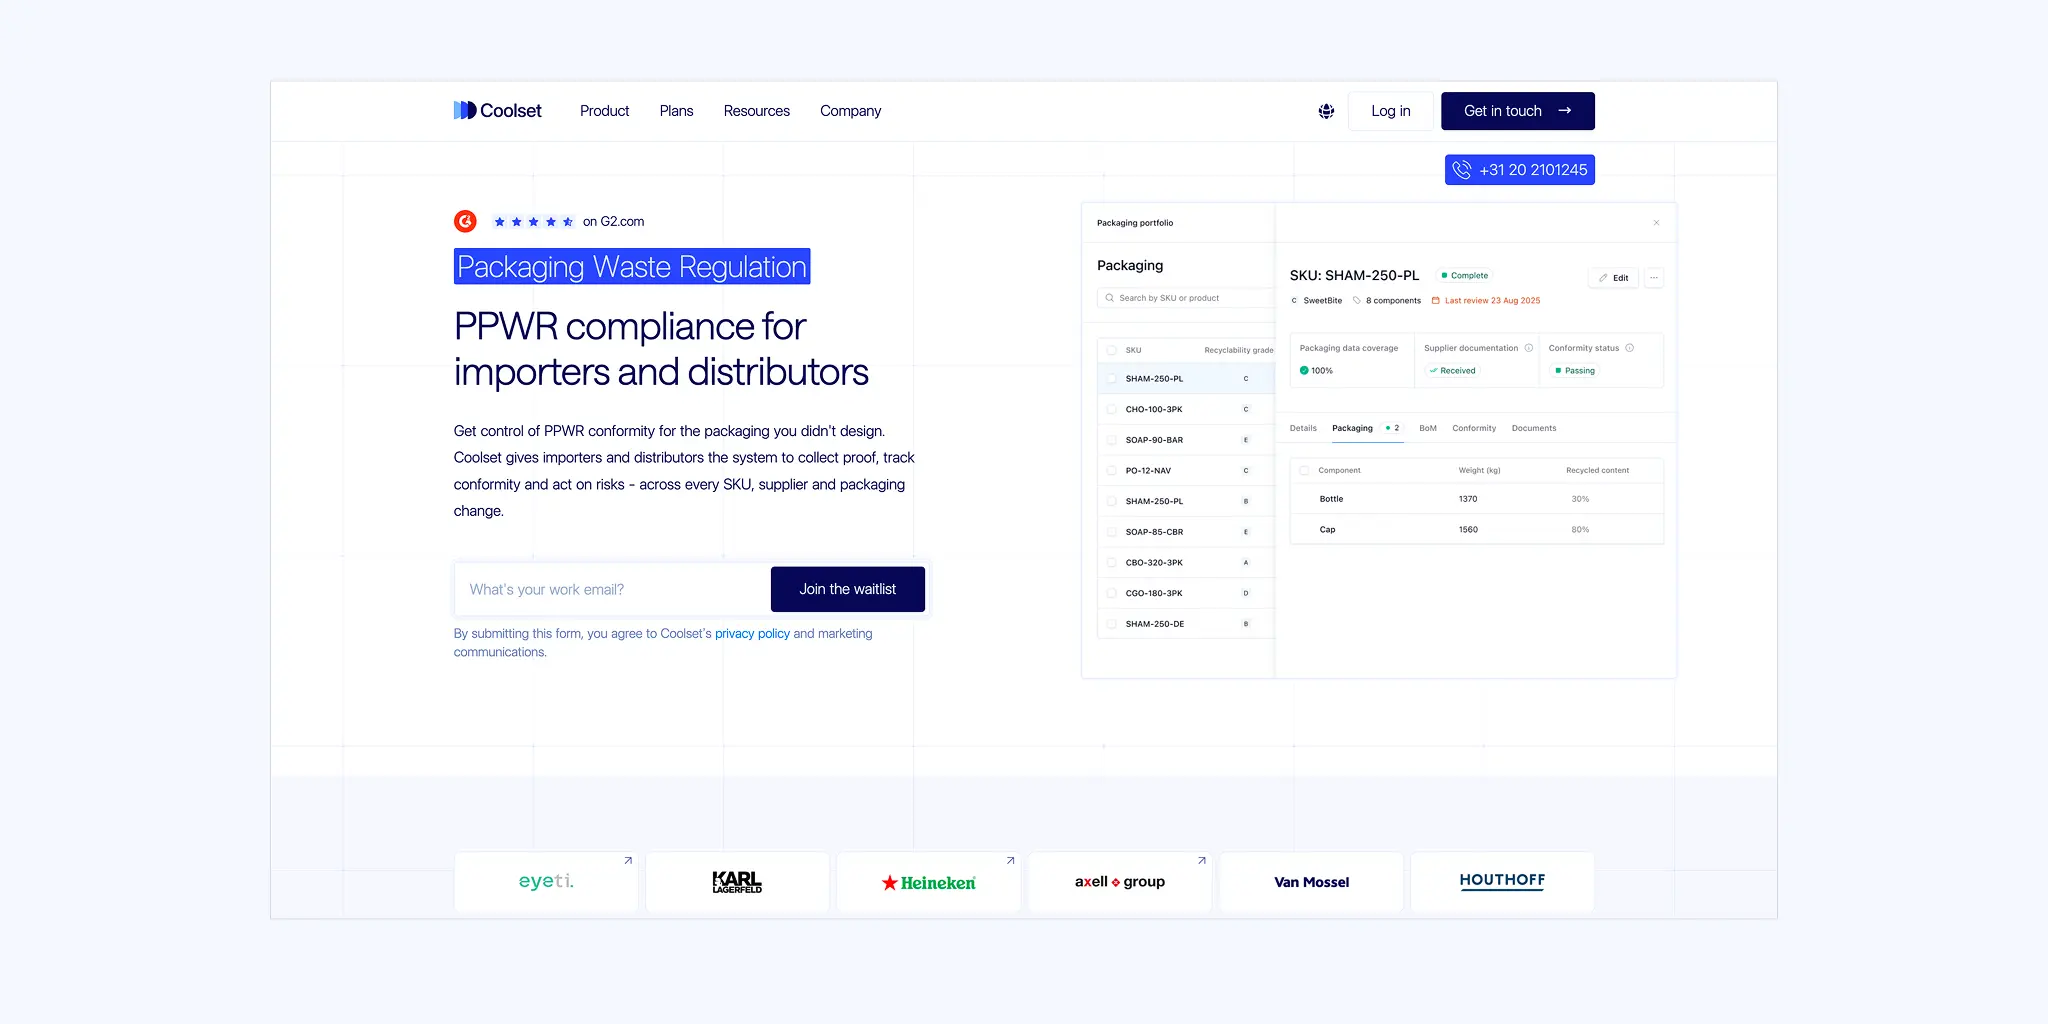Click the work email input field
This screenshot has height=1024, width=2048.
tap(610, 589)
